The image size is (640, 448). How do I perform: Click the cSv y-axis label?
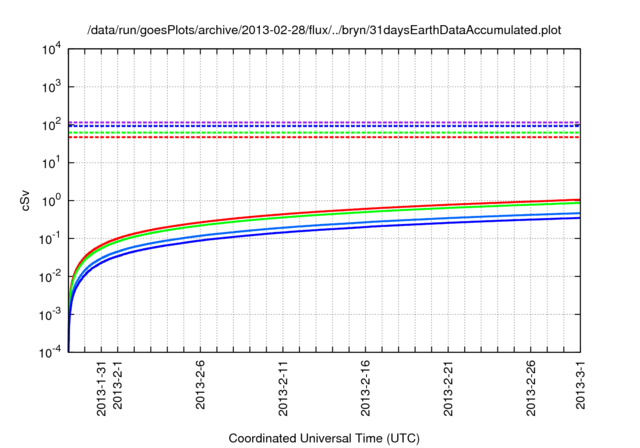click(25, 201)
